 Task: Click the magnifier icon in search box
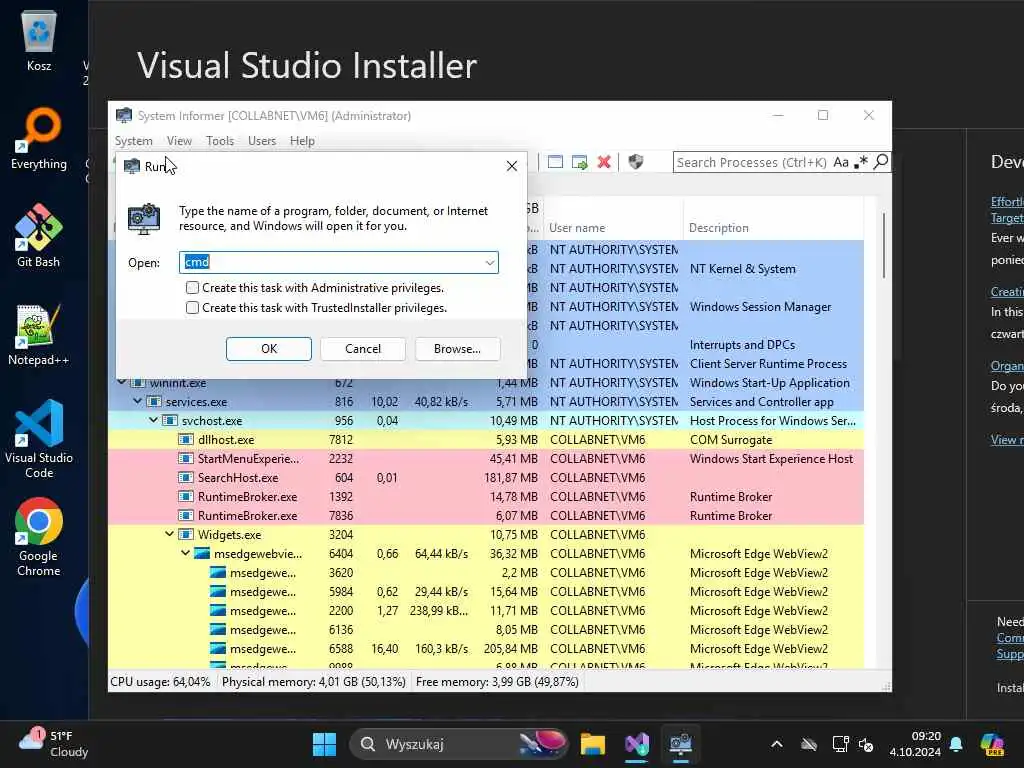[x=881, y=161]
